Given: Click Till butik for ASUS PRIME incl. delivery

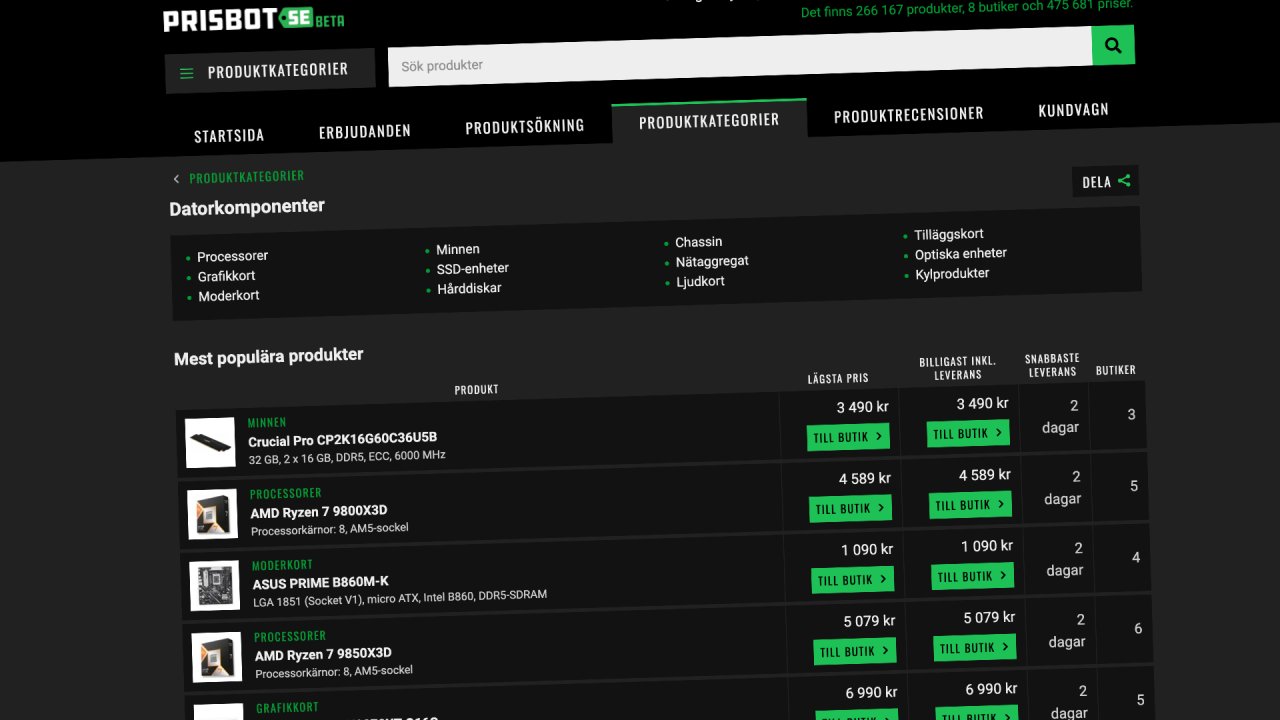Looking at the screenshot, I should [973, 576].
